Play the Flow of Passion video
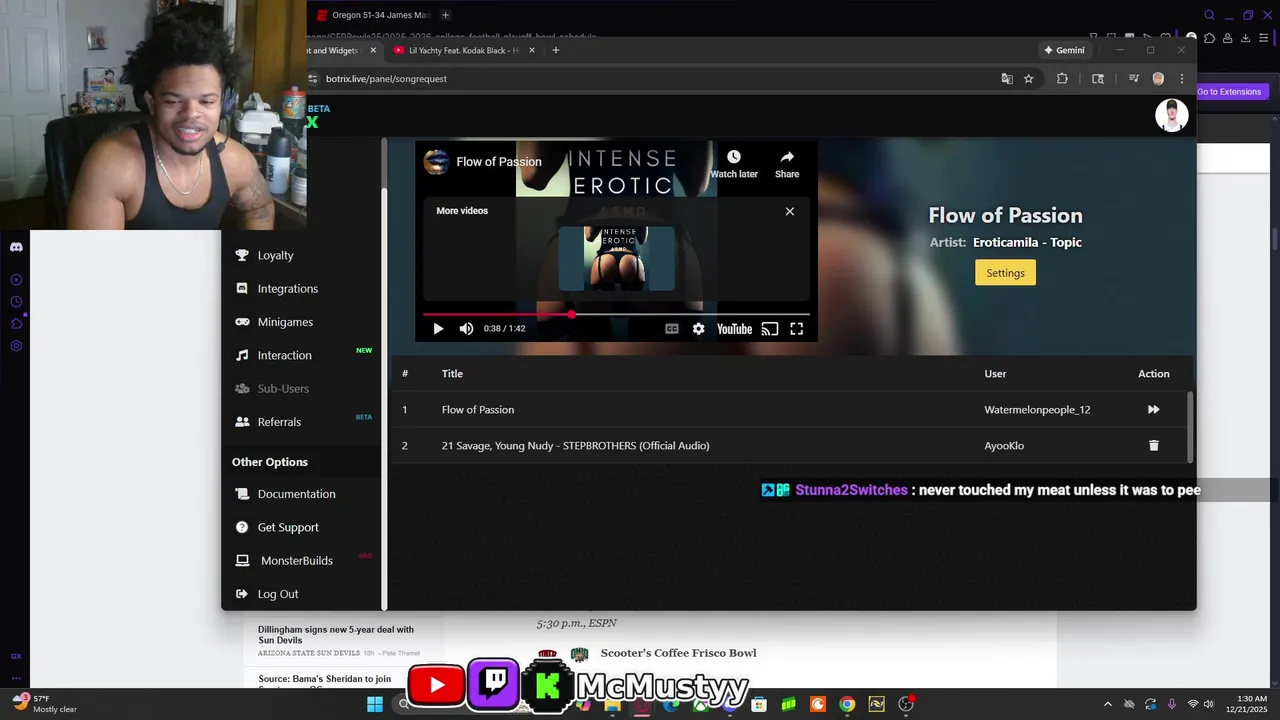 [438, 329]
